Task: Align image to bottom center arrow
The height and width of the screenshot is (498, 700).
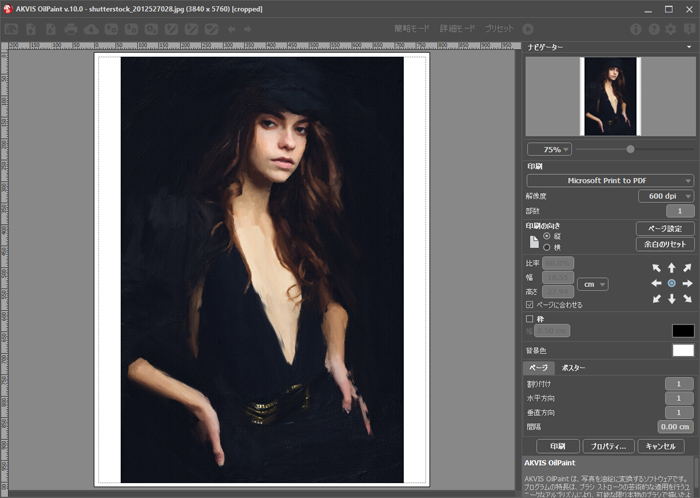Action: point(671,299)
